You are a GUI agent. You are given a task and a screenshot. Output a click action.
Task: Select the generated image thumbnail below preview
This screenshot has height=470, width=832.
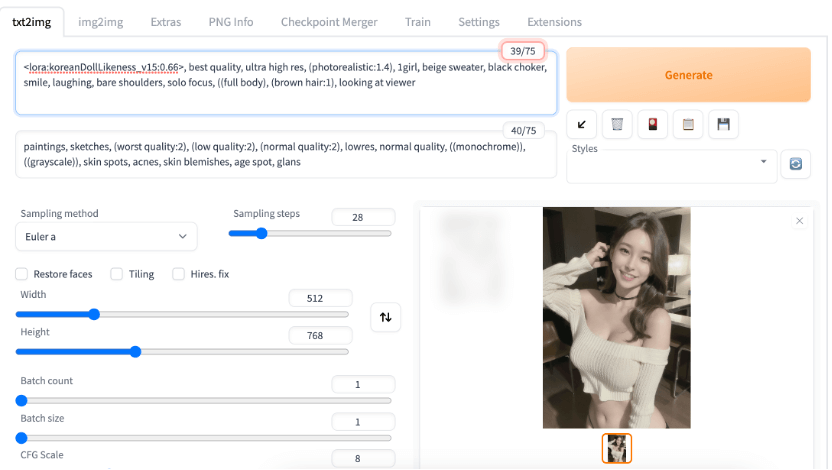(x=617, y=448)
